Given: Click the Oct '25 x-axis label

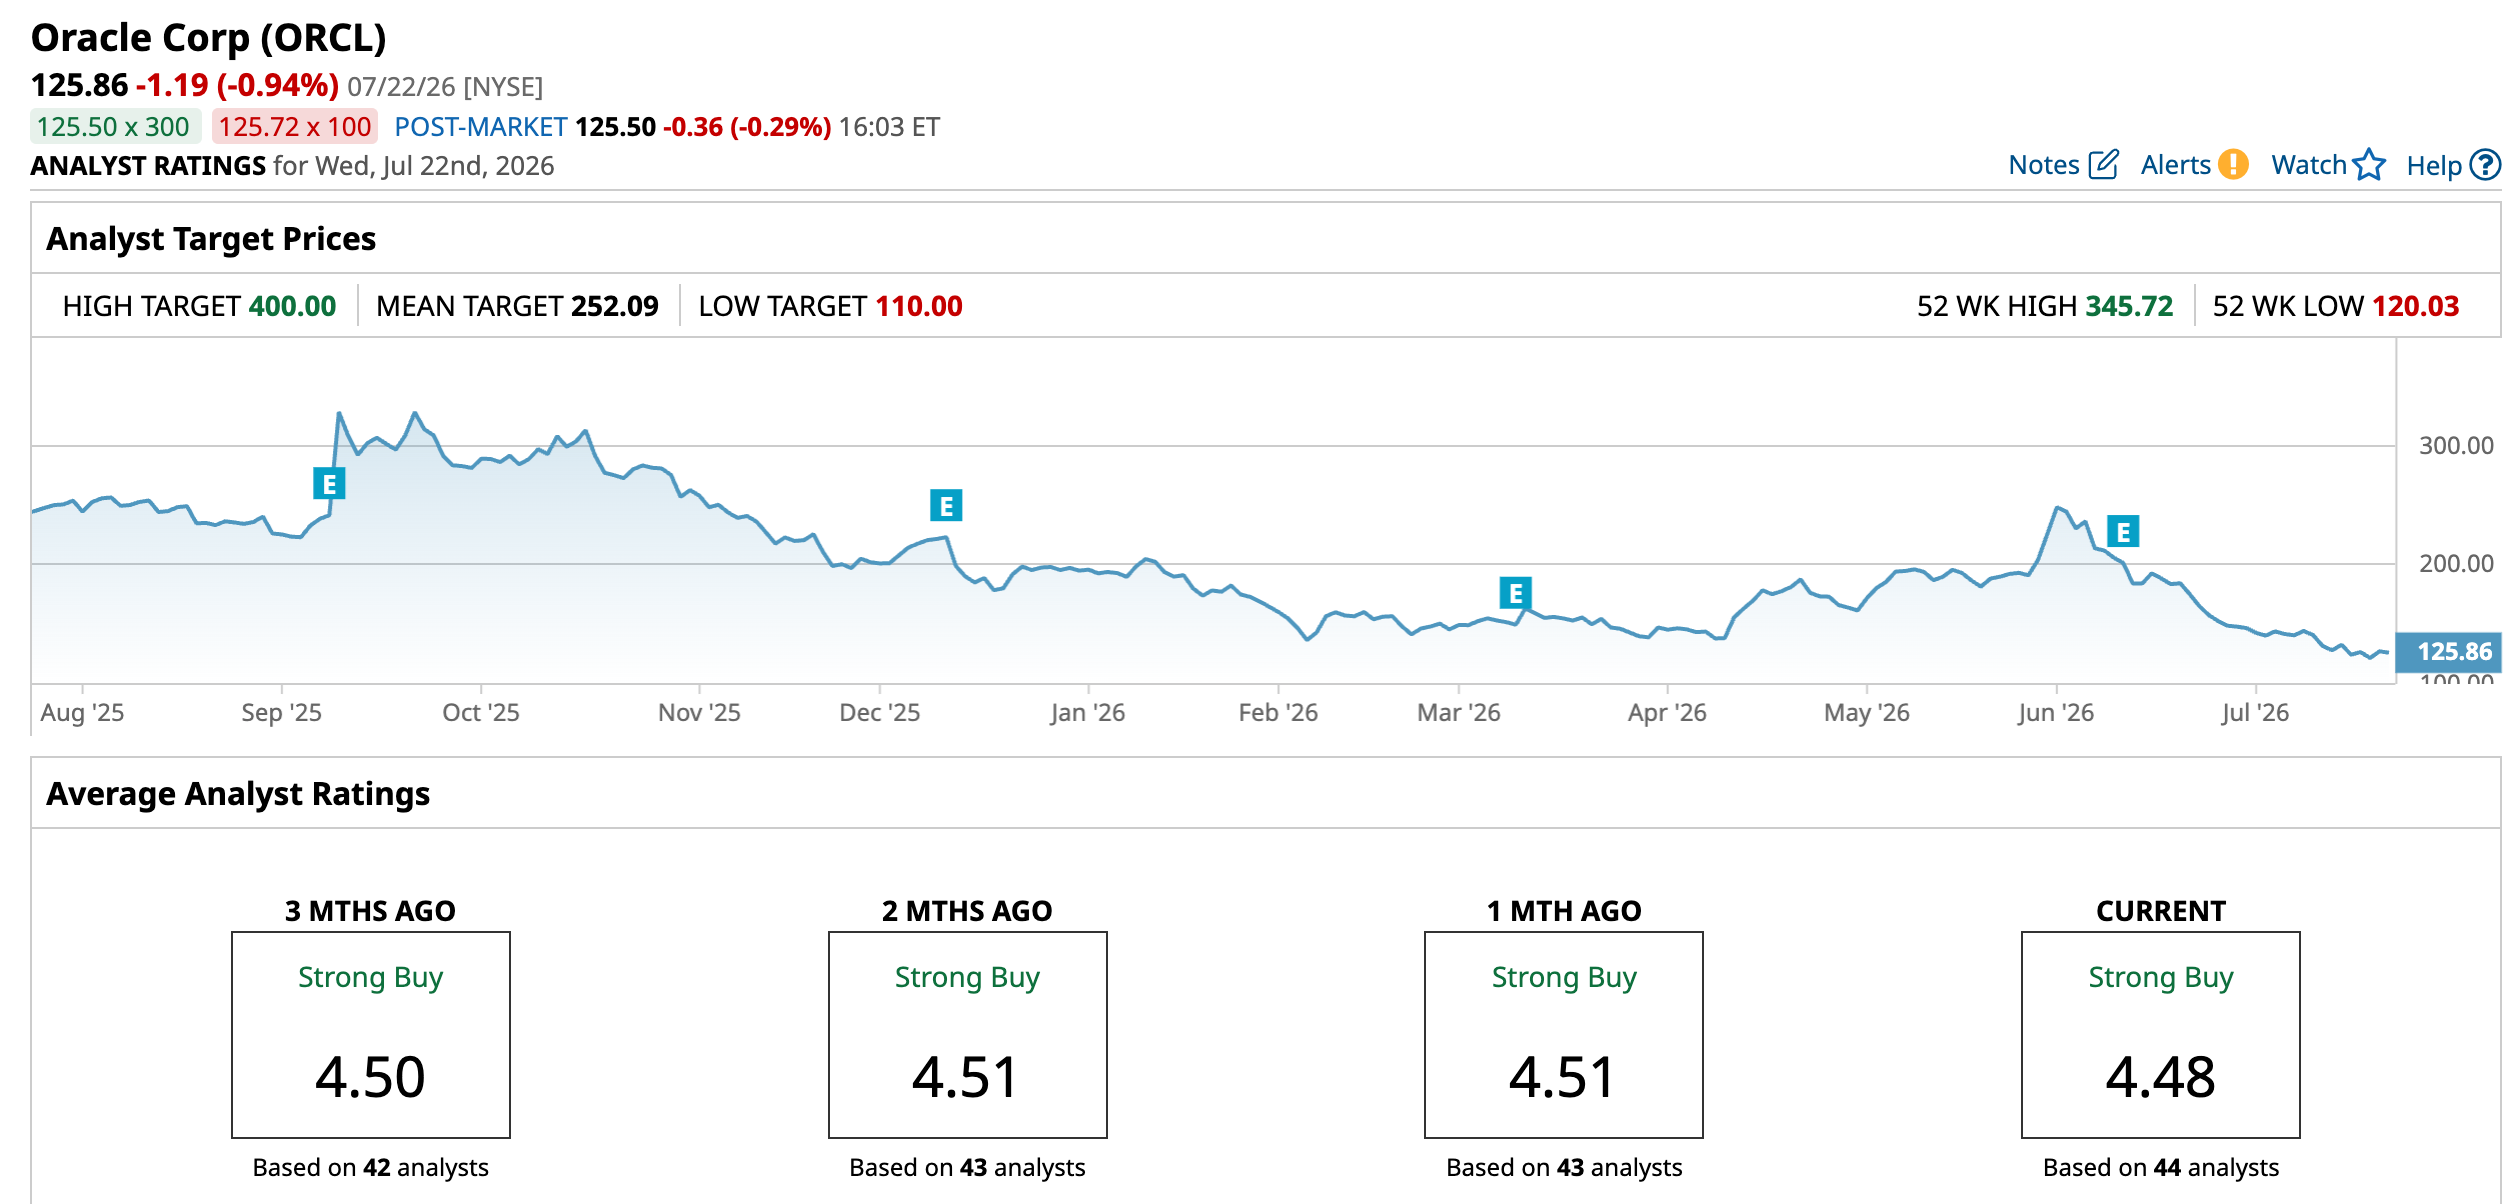Looking at the screenshot, I should [x=481, y=713].
